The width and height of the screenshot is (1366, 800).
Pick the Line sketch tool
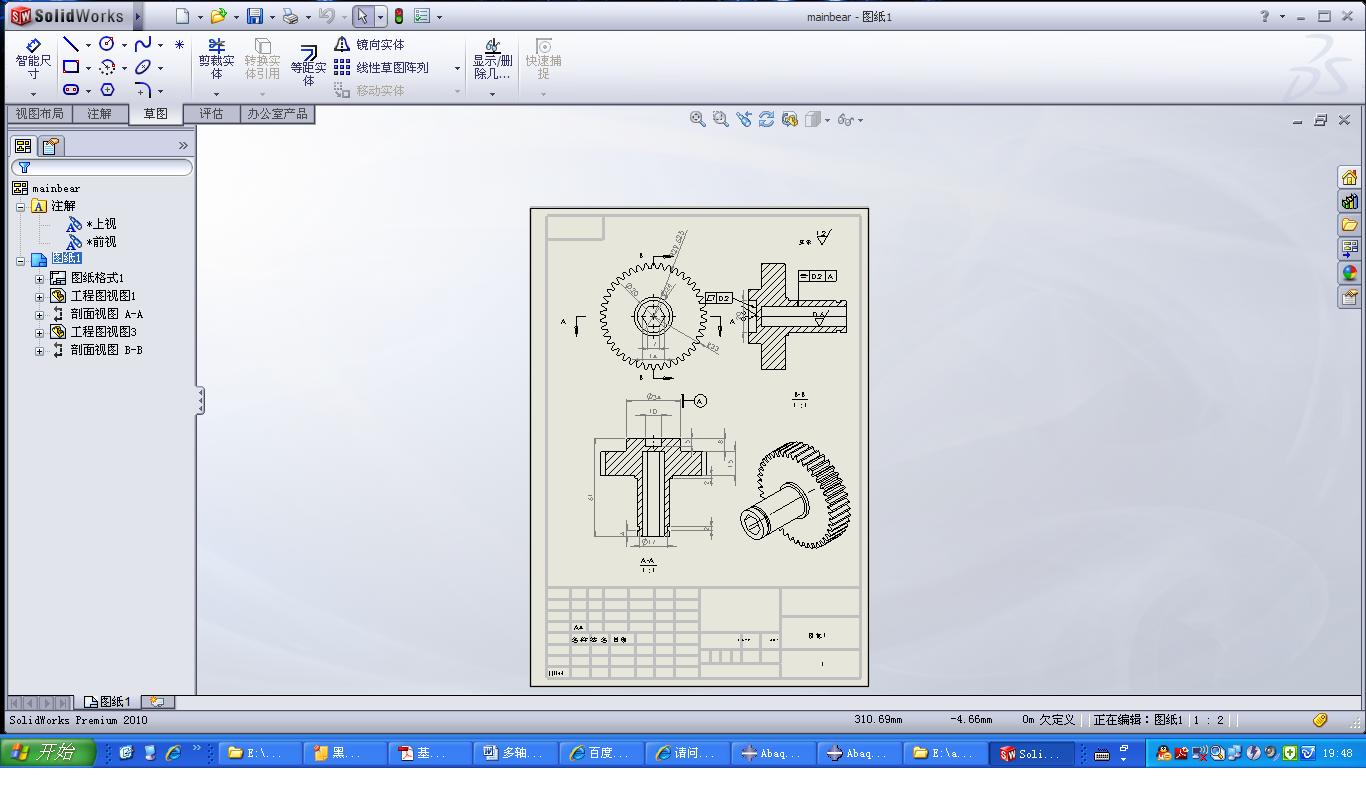coord(70,44)
